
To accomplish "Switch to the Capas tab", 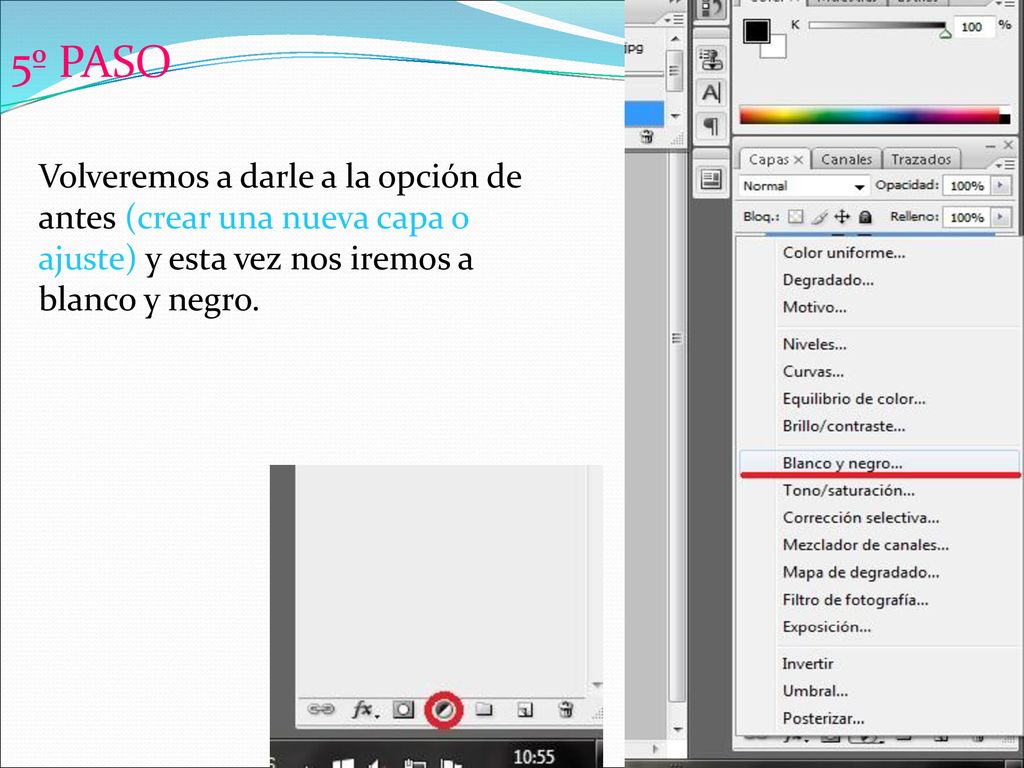I will [x=769, y=159].
